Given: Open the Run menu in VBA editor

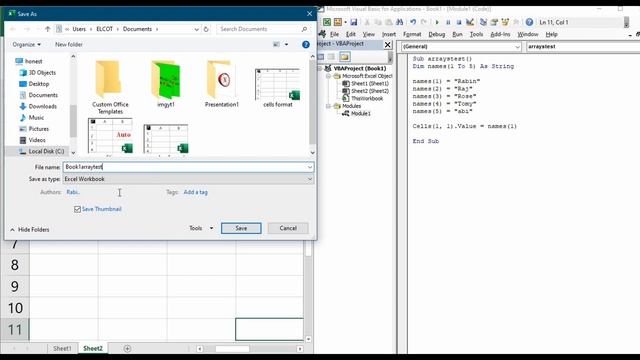Looking at the screenshot, I should tap(458, 34).
